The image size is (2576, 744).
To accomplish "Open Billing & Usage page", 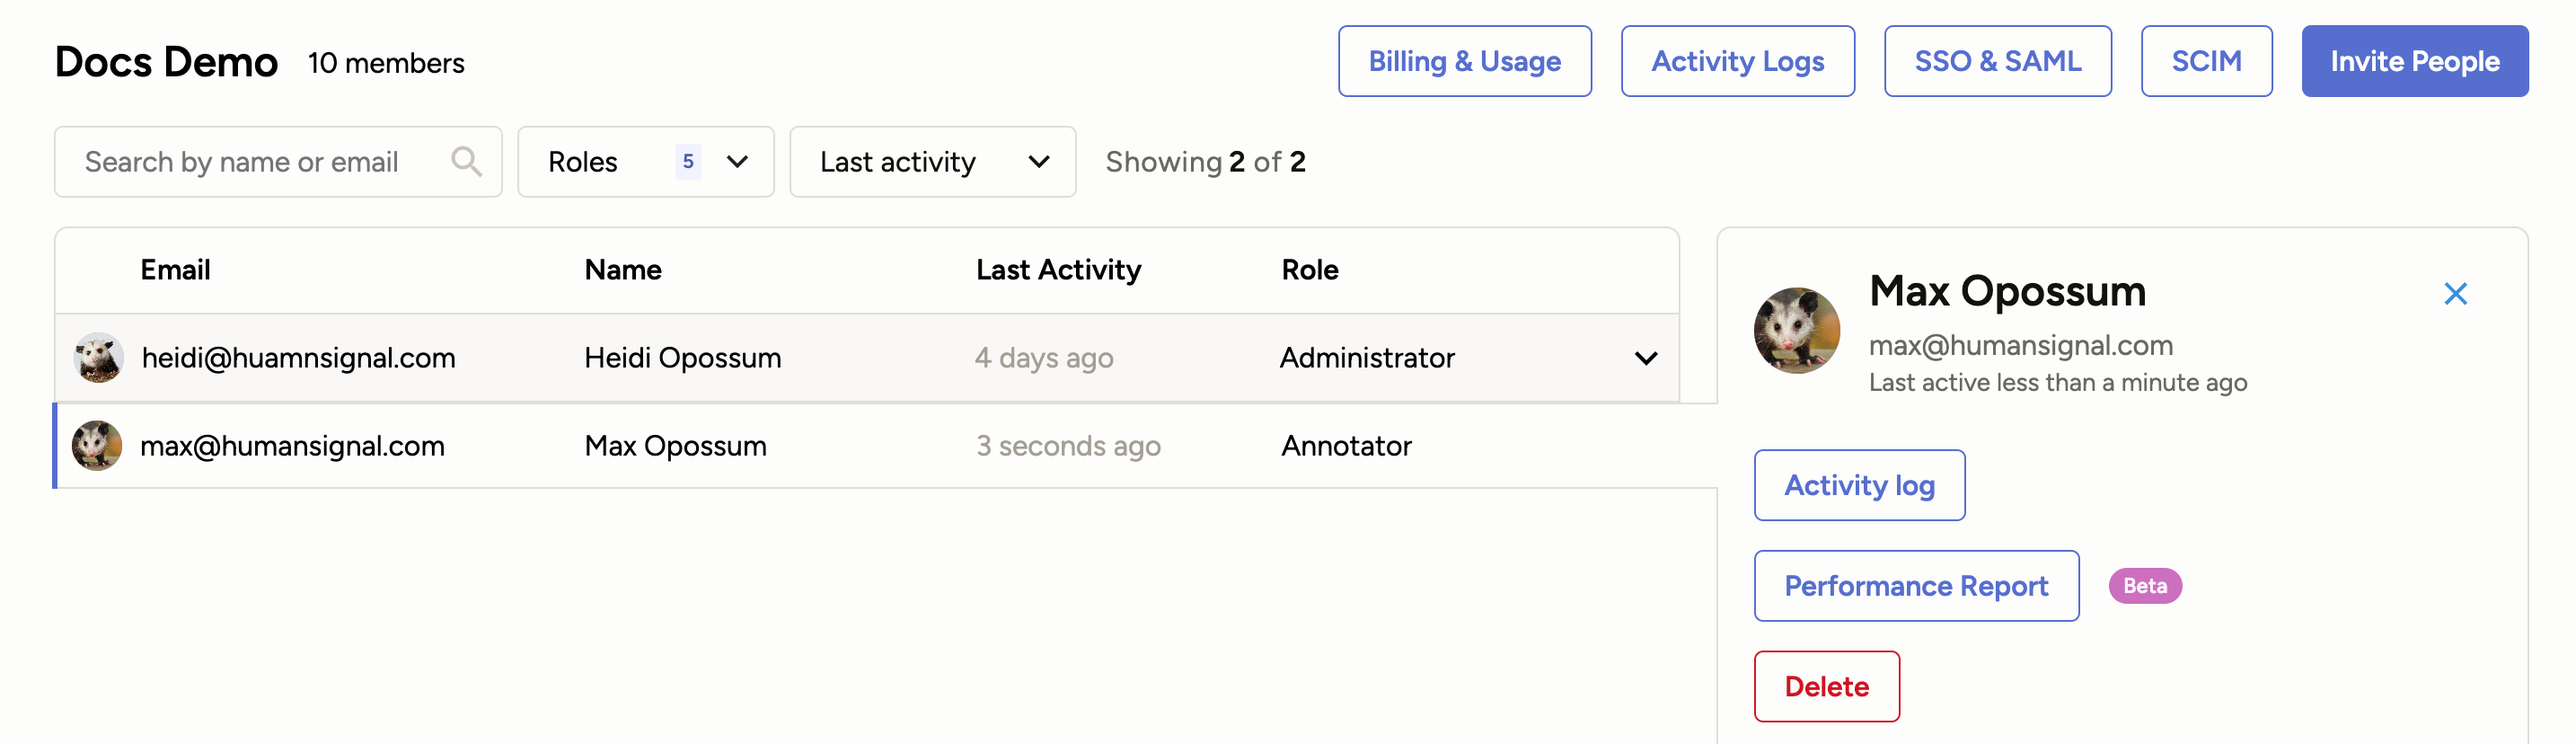I will 1464,61.
